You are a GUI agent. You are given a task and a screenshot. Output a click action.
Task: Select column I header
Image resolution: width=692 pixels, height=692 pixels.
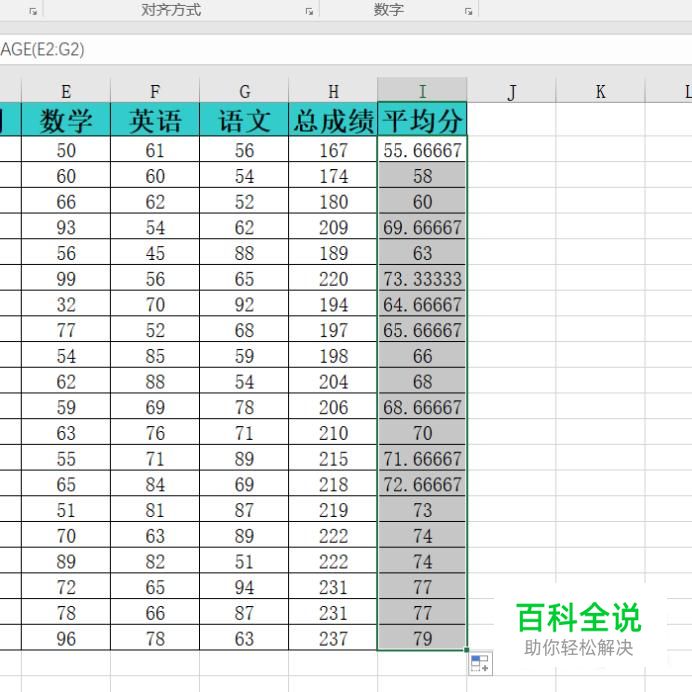point(422,91)
